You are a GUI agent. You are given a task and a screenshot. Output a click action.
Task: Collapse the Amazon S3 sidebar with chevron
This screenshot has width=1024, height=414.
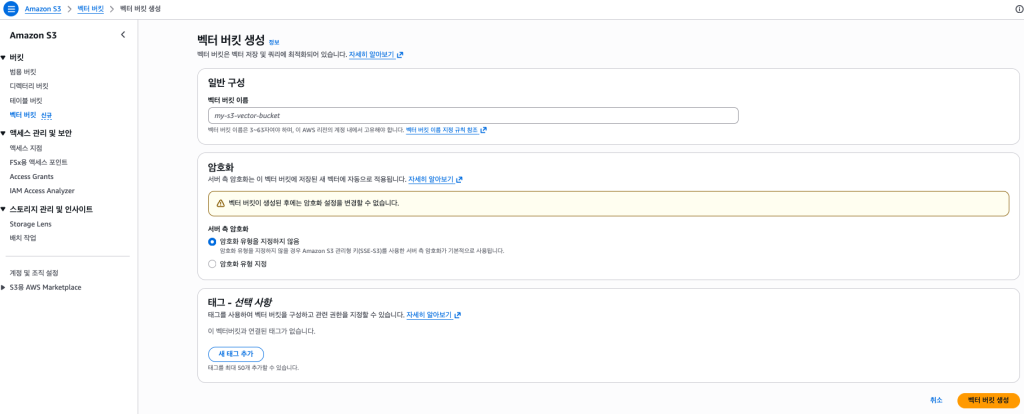tap(123, 35)
